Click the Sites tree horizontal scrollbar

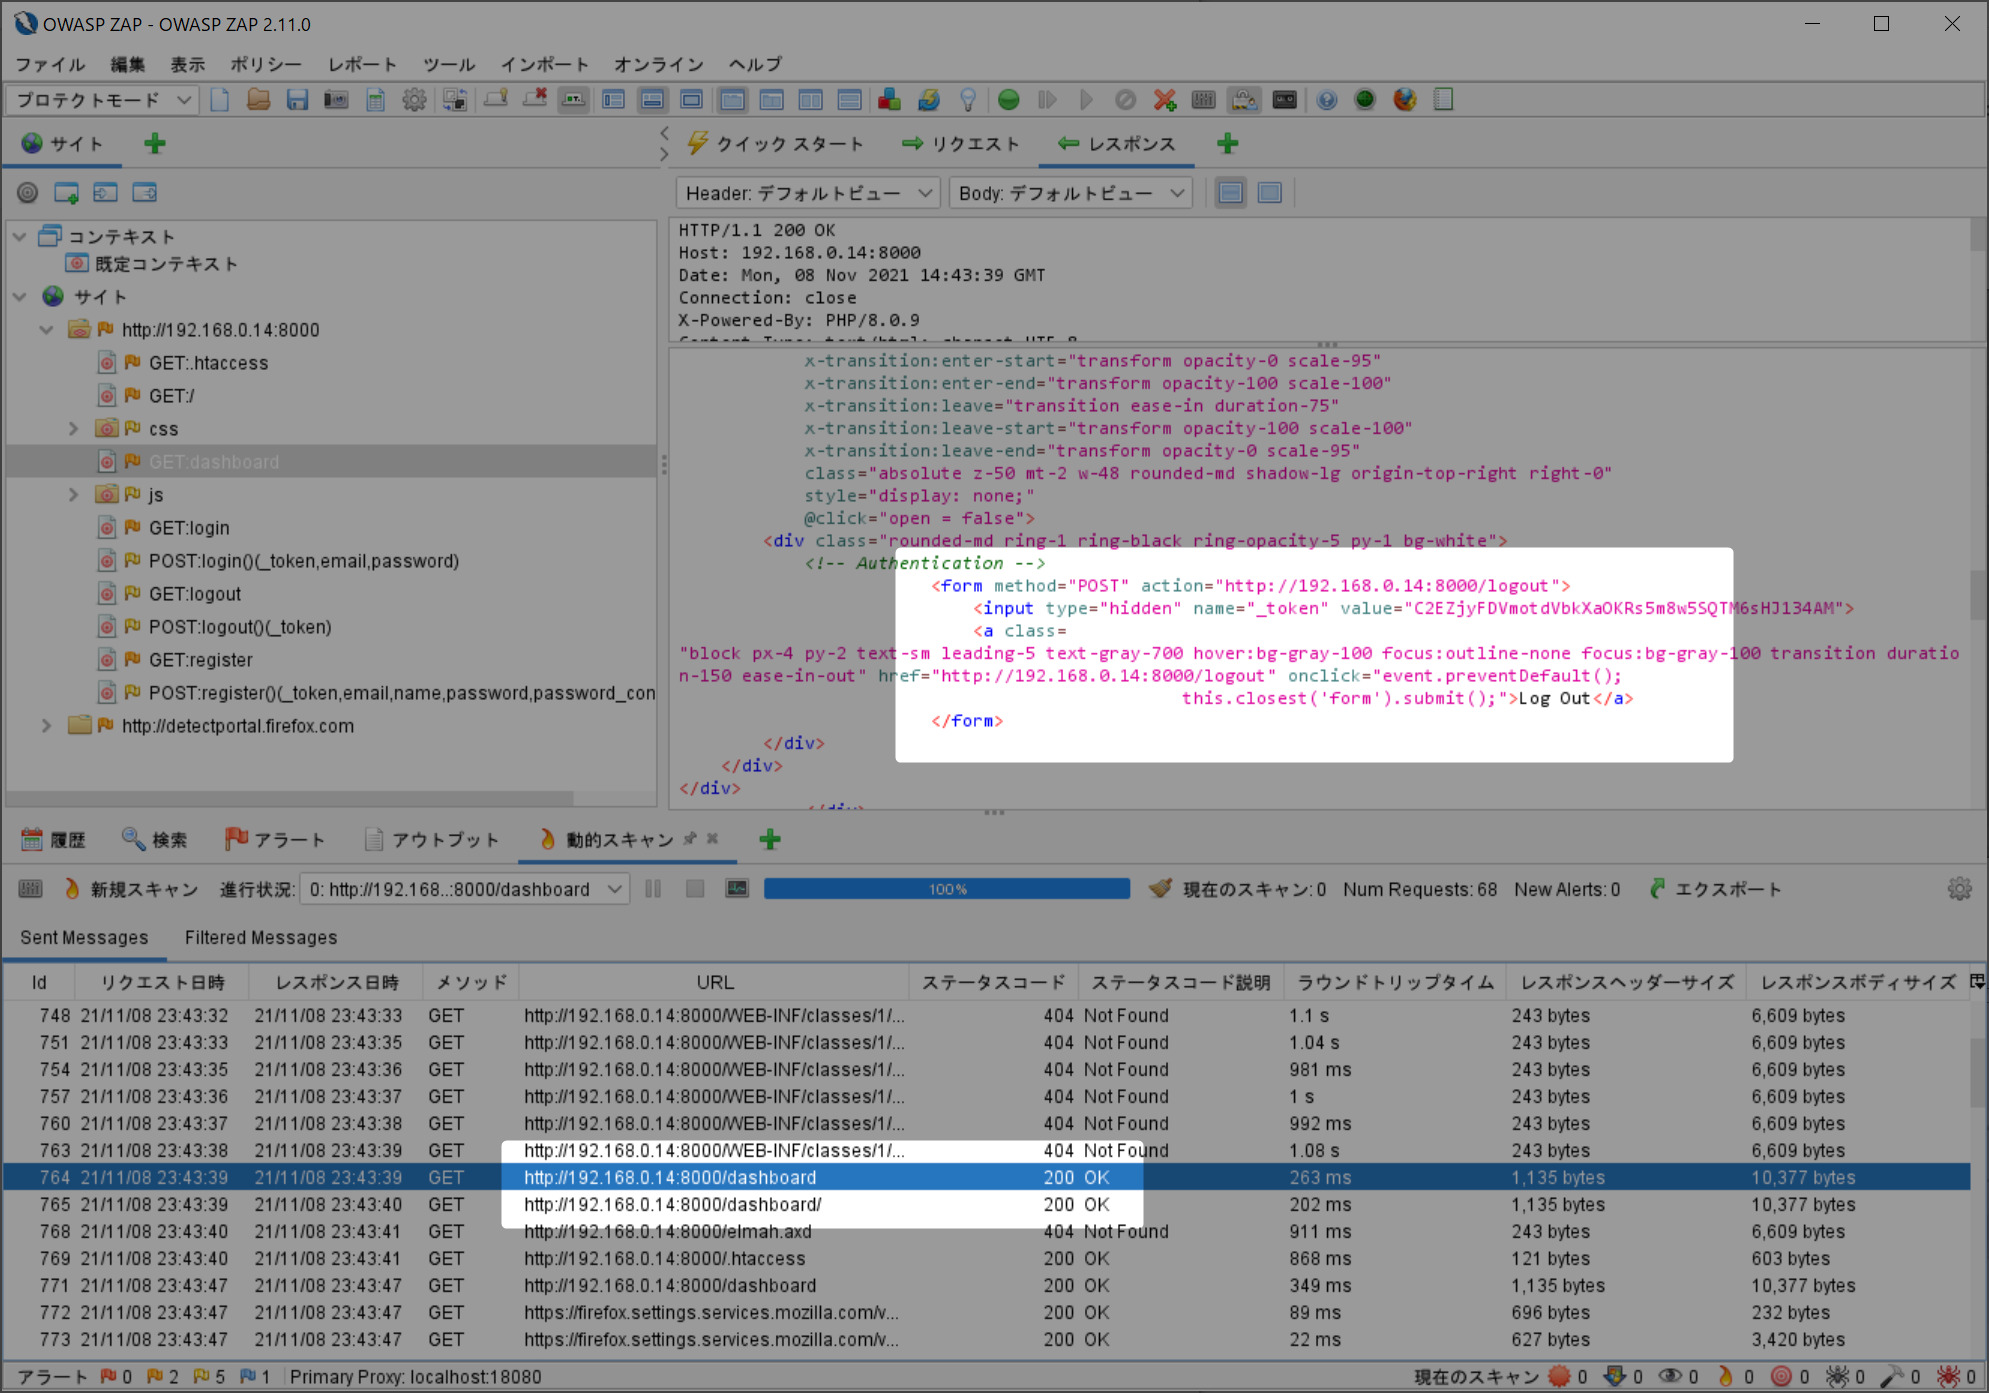pyautogui.click(x=290, y=798)
